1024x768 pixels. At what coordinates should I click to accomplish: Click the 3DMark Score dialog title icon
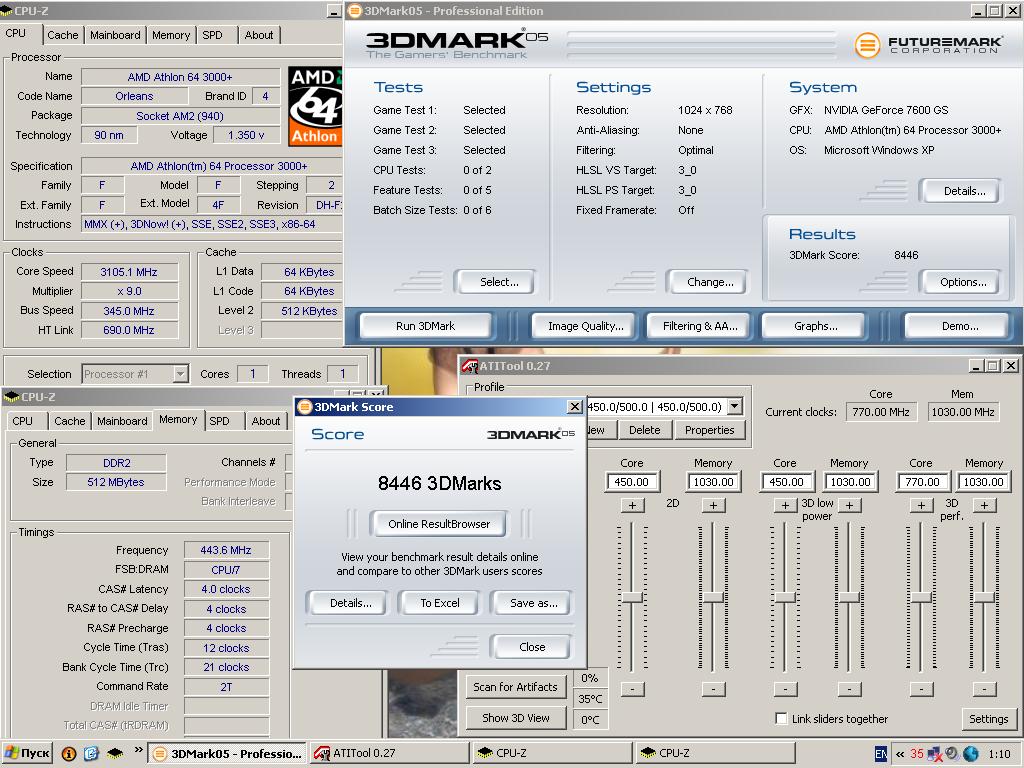(x=304, y=407)
